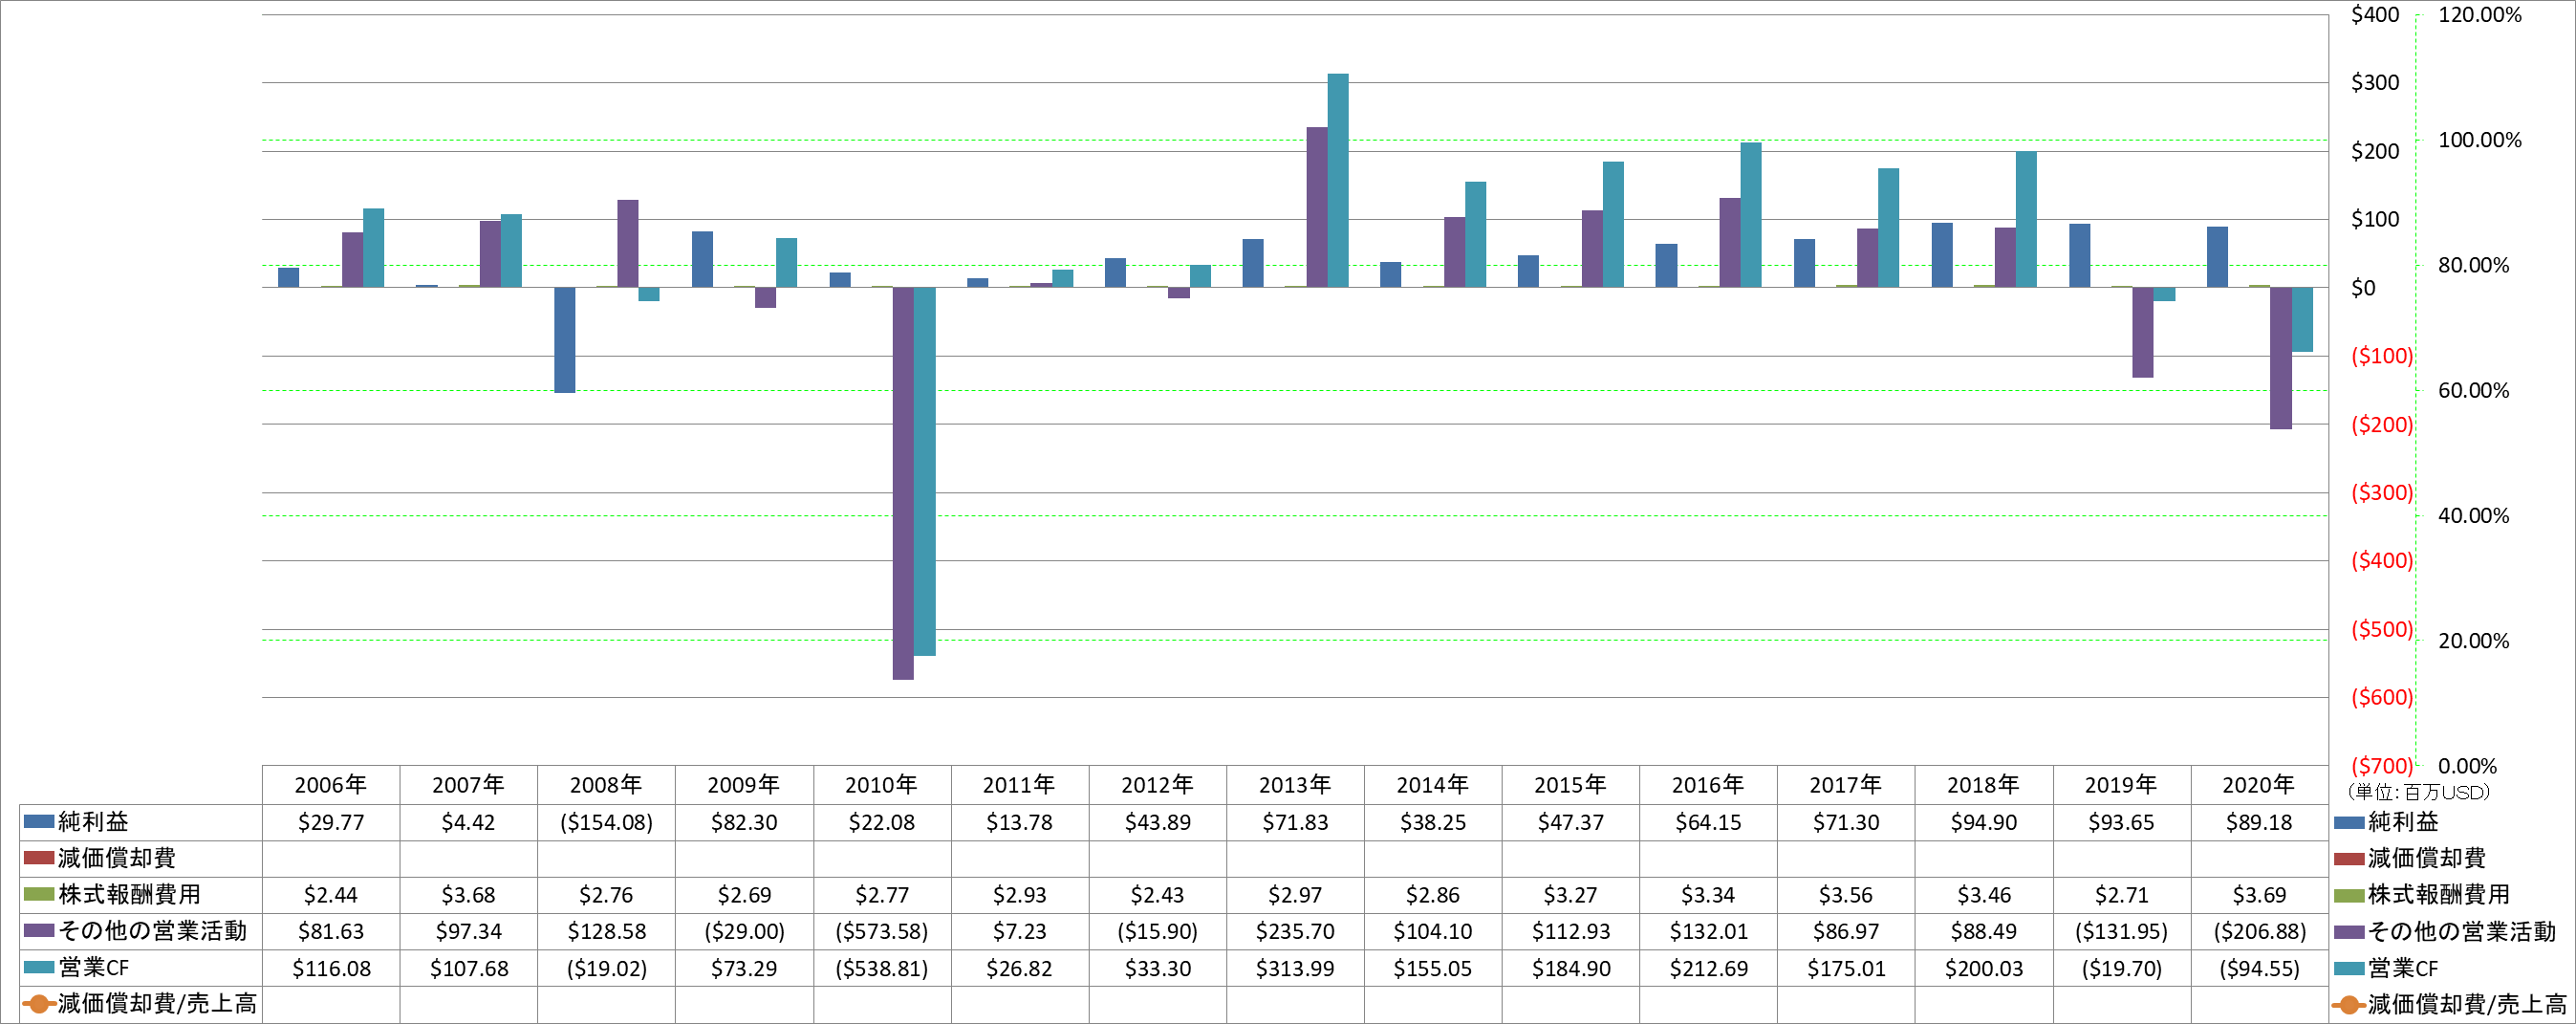Click 2017年 stock compensation value $3.56
The image size is (2576, 1024).
point(1845,894)
